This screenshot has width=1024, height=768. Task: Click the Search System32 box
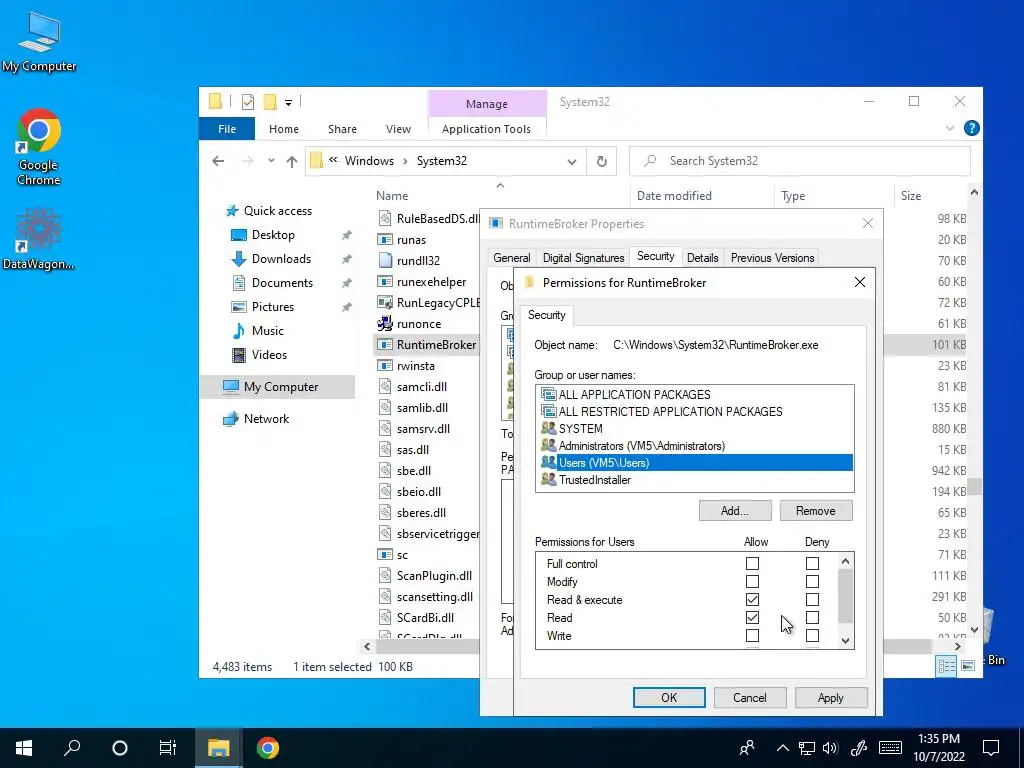tap(799, 161)
